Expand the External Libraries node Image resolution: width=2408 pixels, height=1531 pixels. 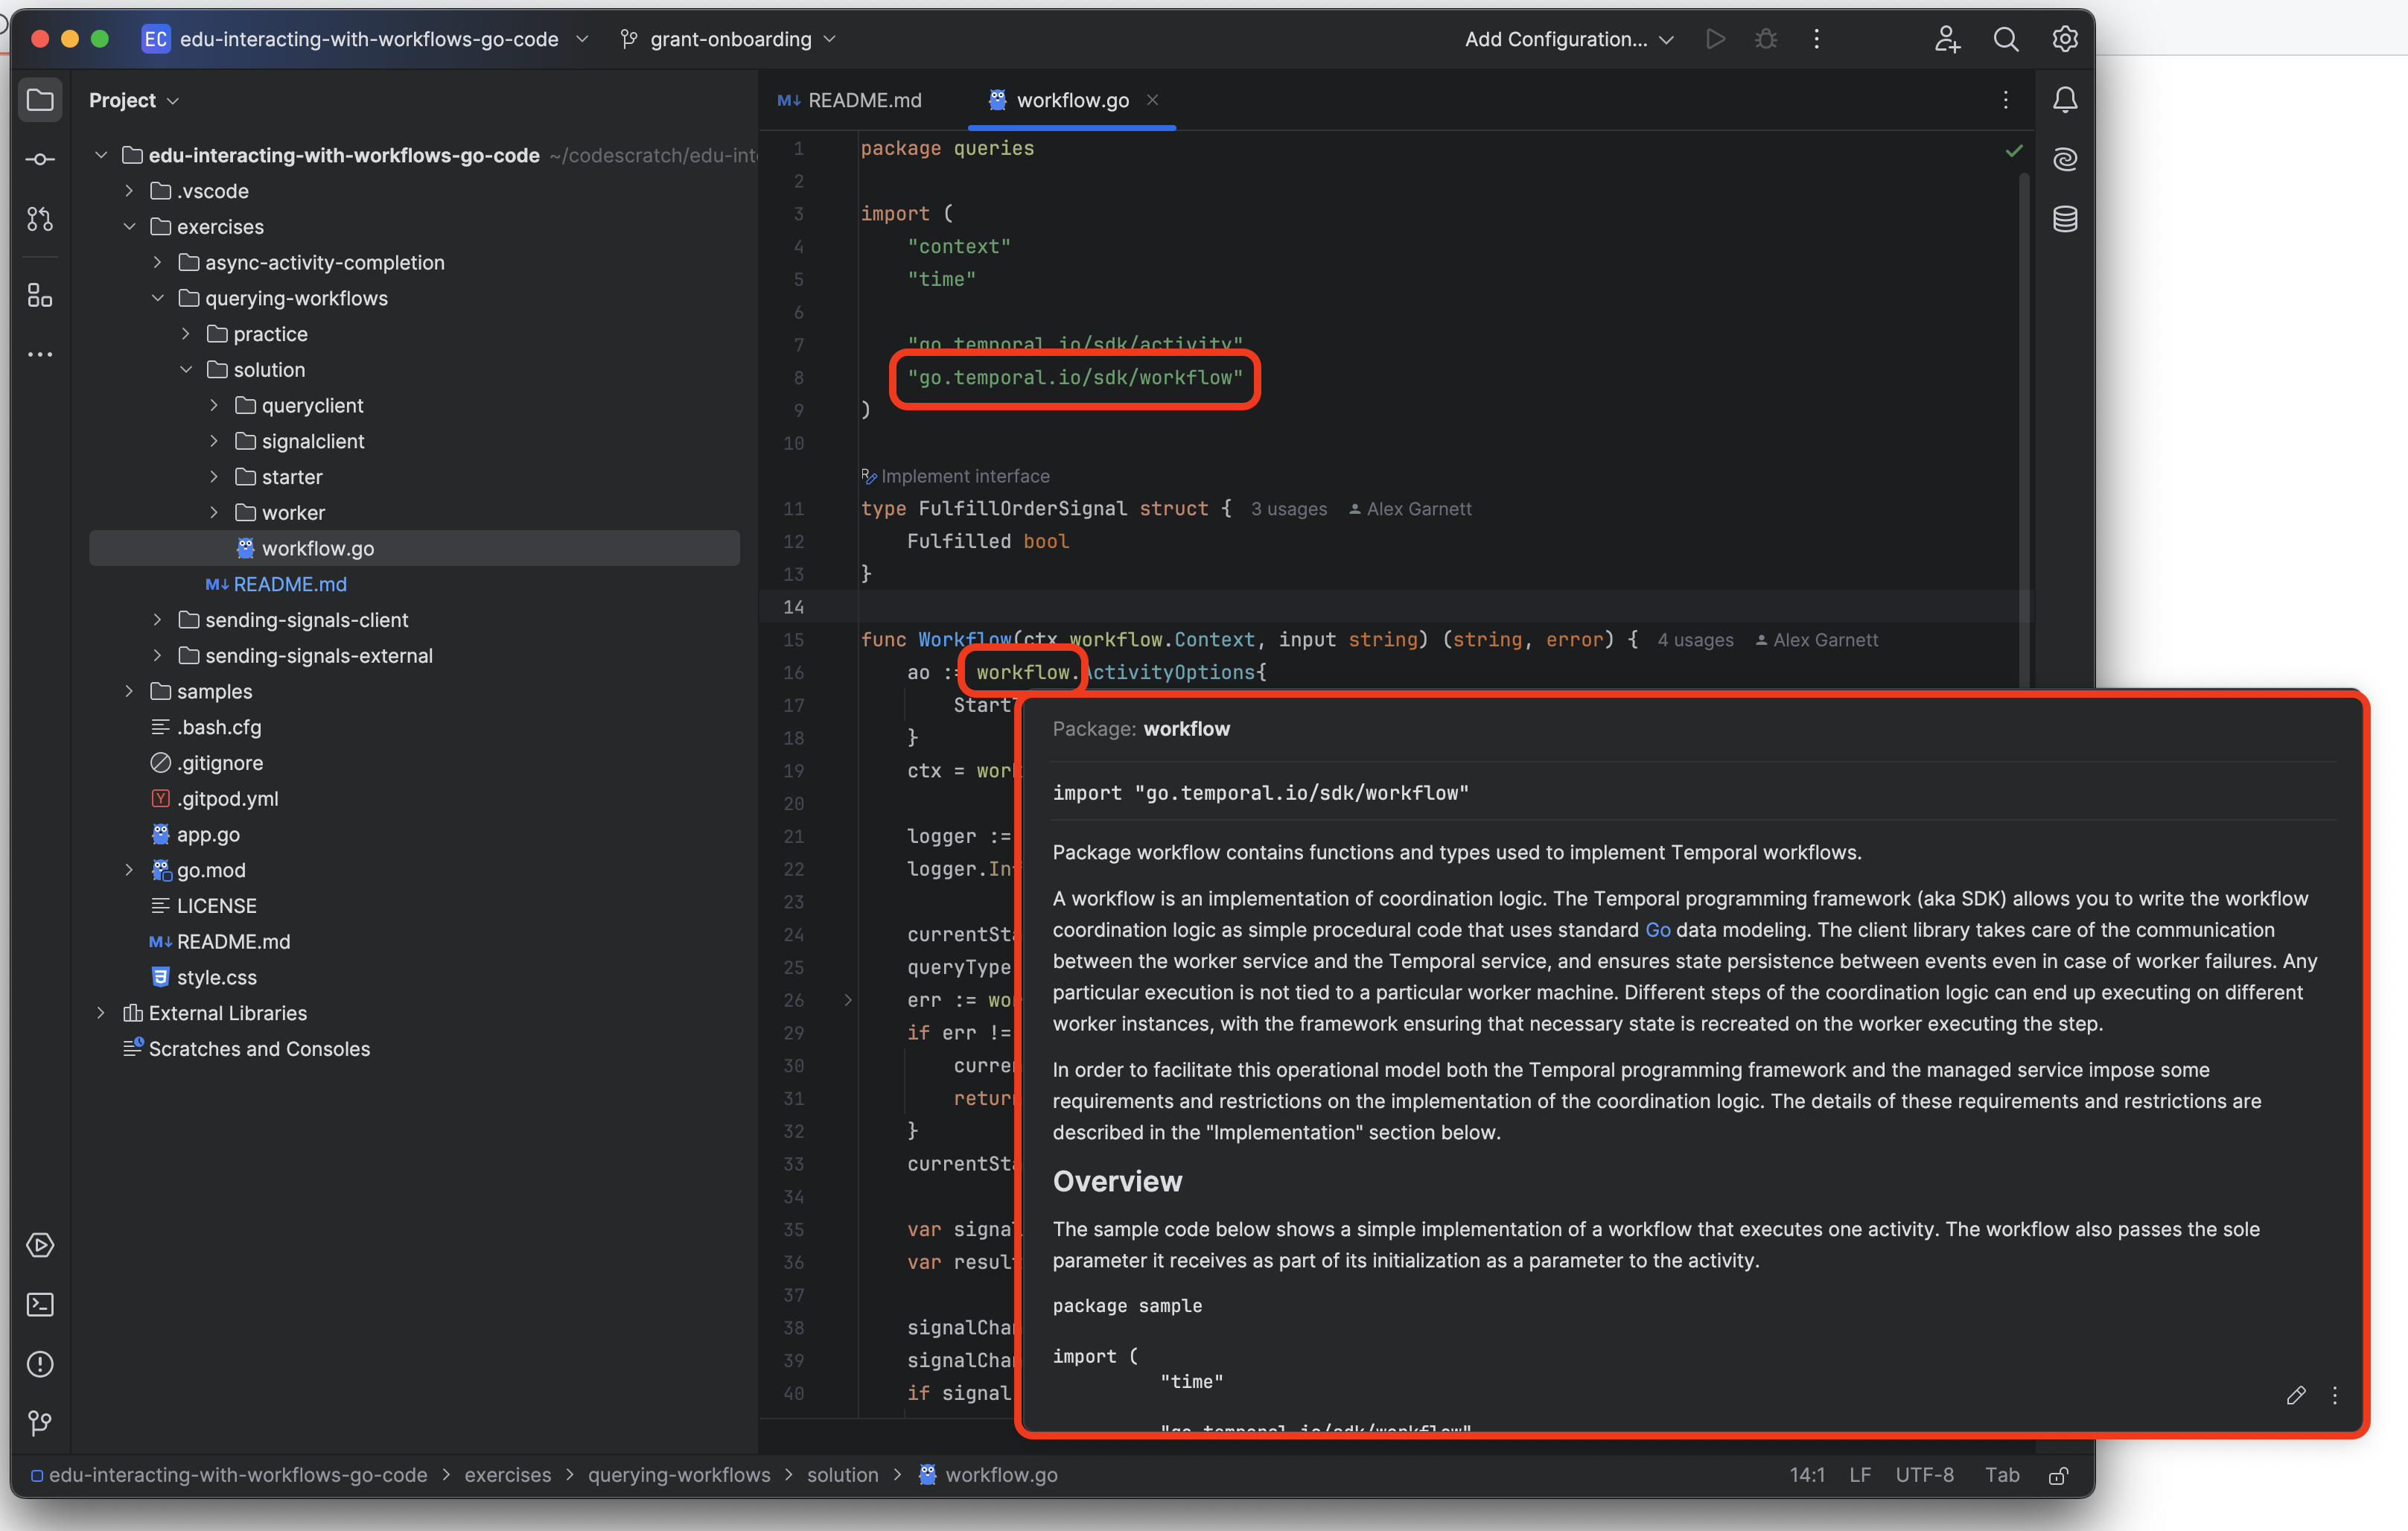point(101,1013)
